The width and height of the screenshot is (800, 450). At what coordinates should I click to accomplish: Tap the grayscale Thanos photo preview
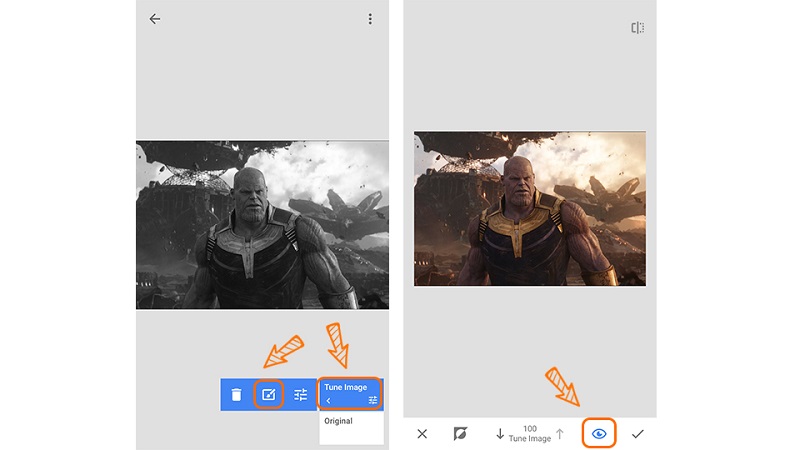(x=262, y=225)
